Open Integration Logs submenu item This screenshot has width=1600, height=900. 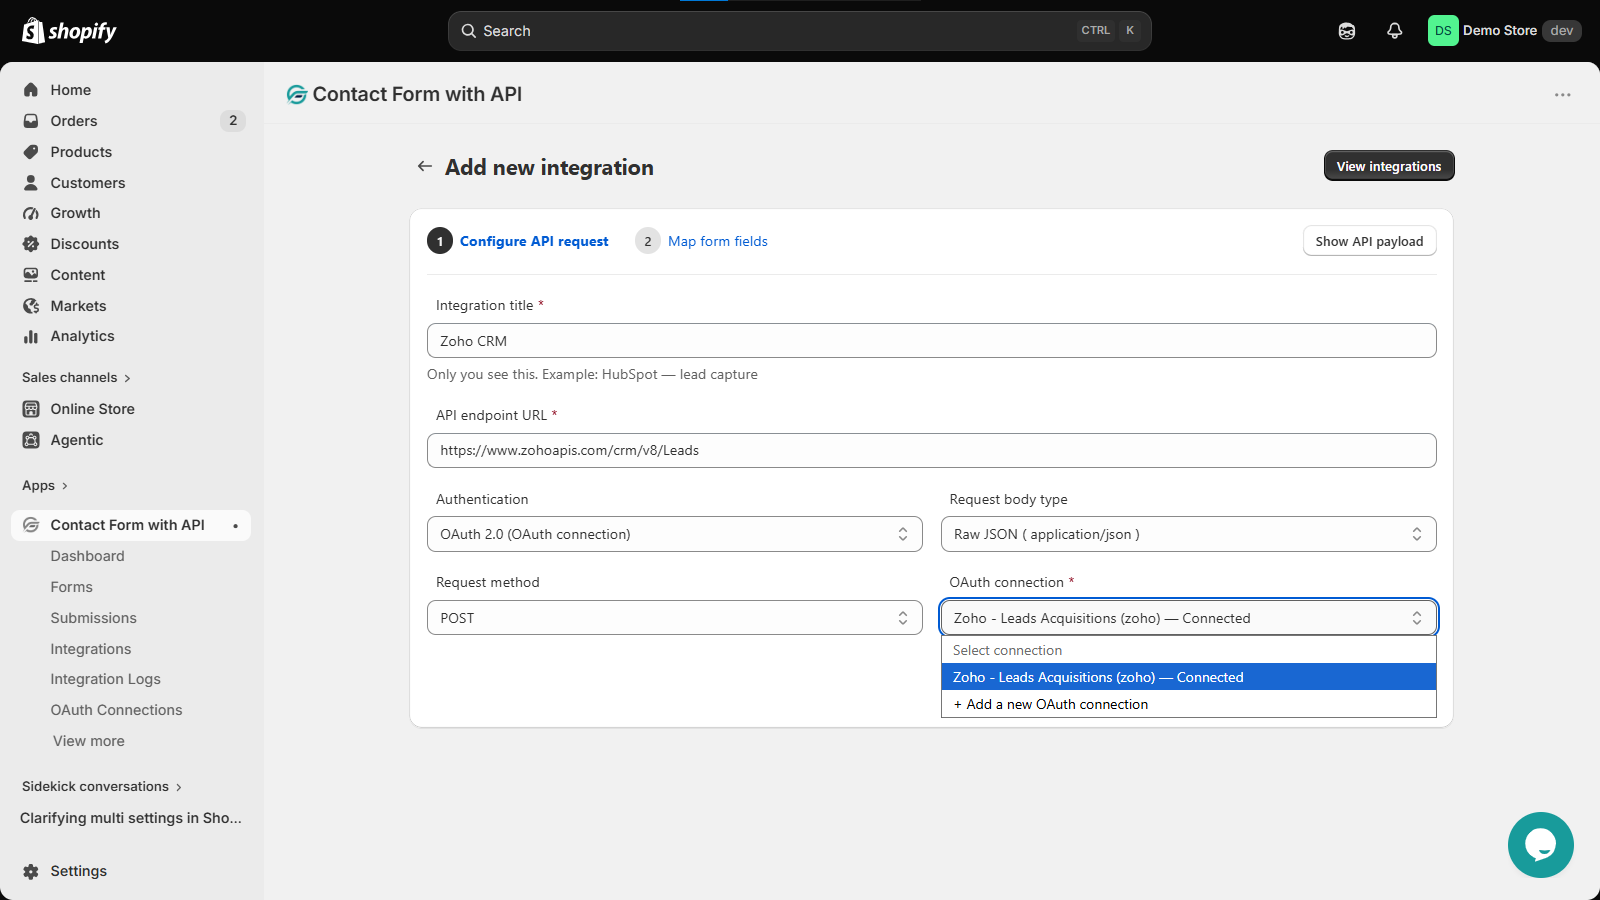106,679
